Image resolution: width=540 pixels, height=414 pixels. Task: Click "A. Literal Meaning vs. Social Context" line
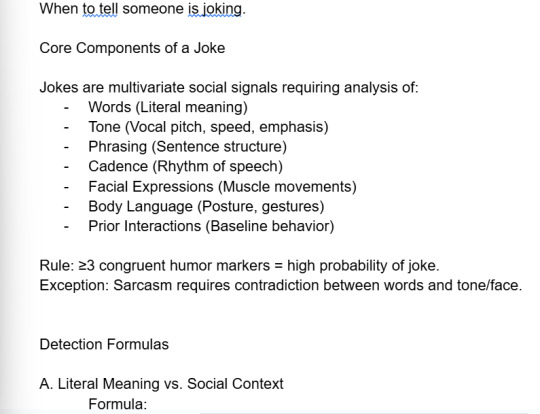pos(162,384)
